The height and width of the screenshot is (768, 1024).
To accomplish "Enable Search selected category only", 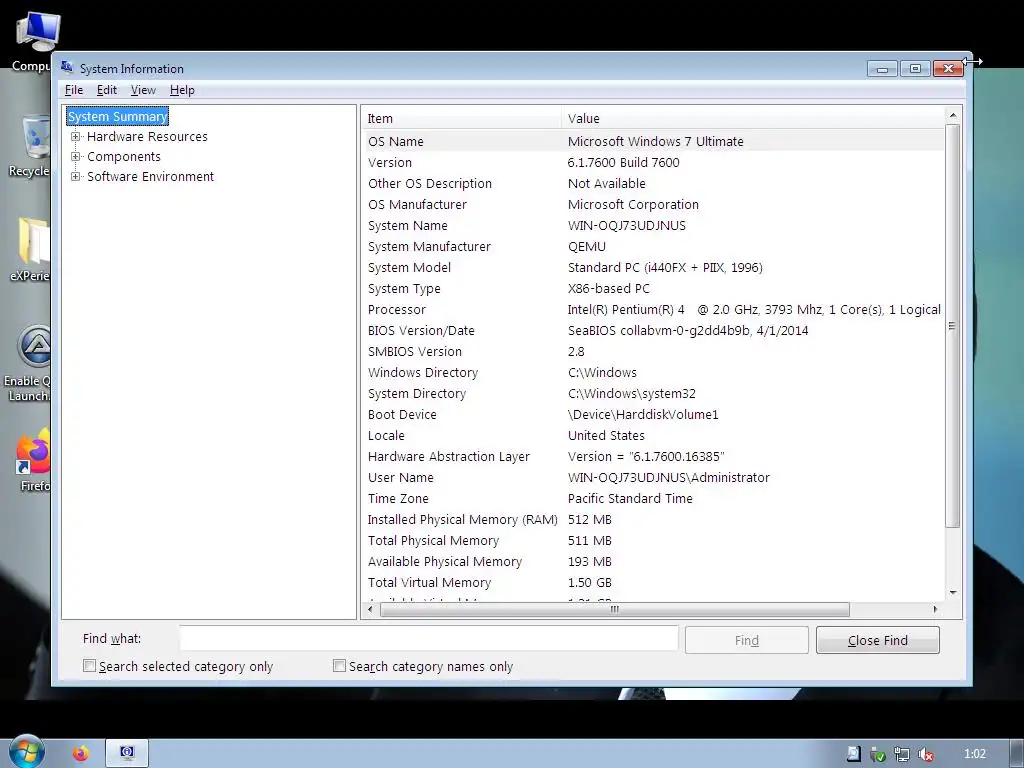I will [89, 665].
